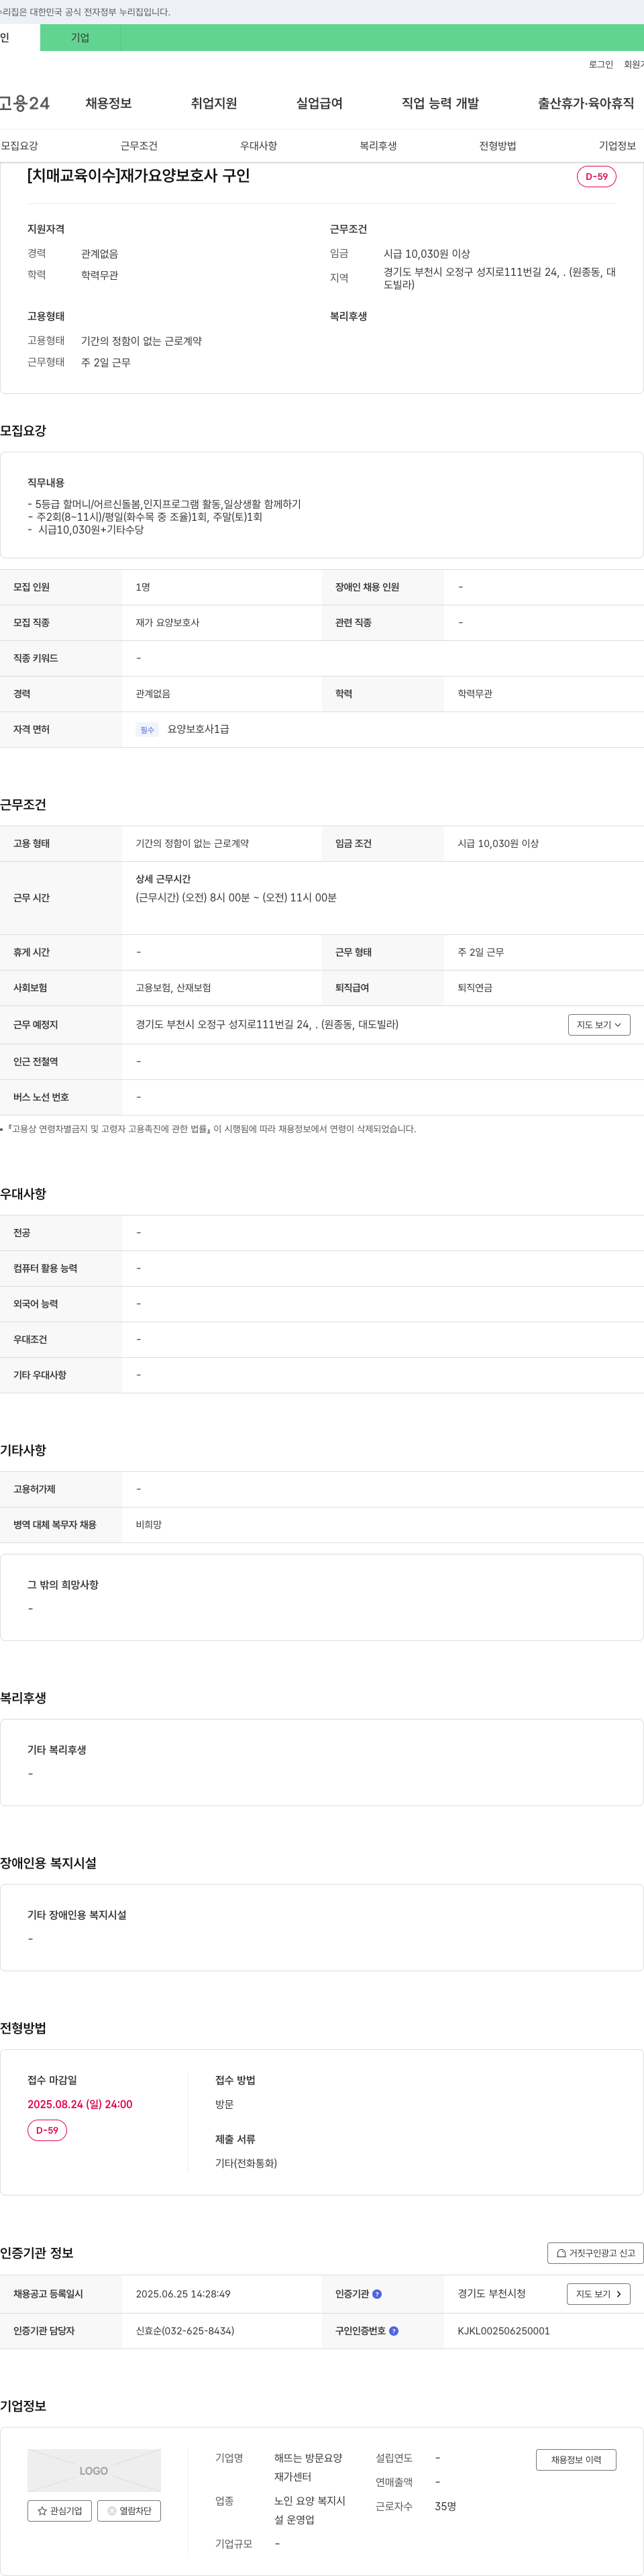Jump to the 모집요강 section tab
Viewport: 644px width, 2576px height.
coord(19,146)
